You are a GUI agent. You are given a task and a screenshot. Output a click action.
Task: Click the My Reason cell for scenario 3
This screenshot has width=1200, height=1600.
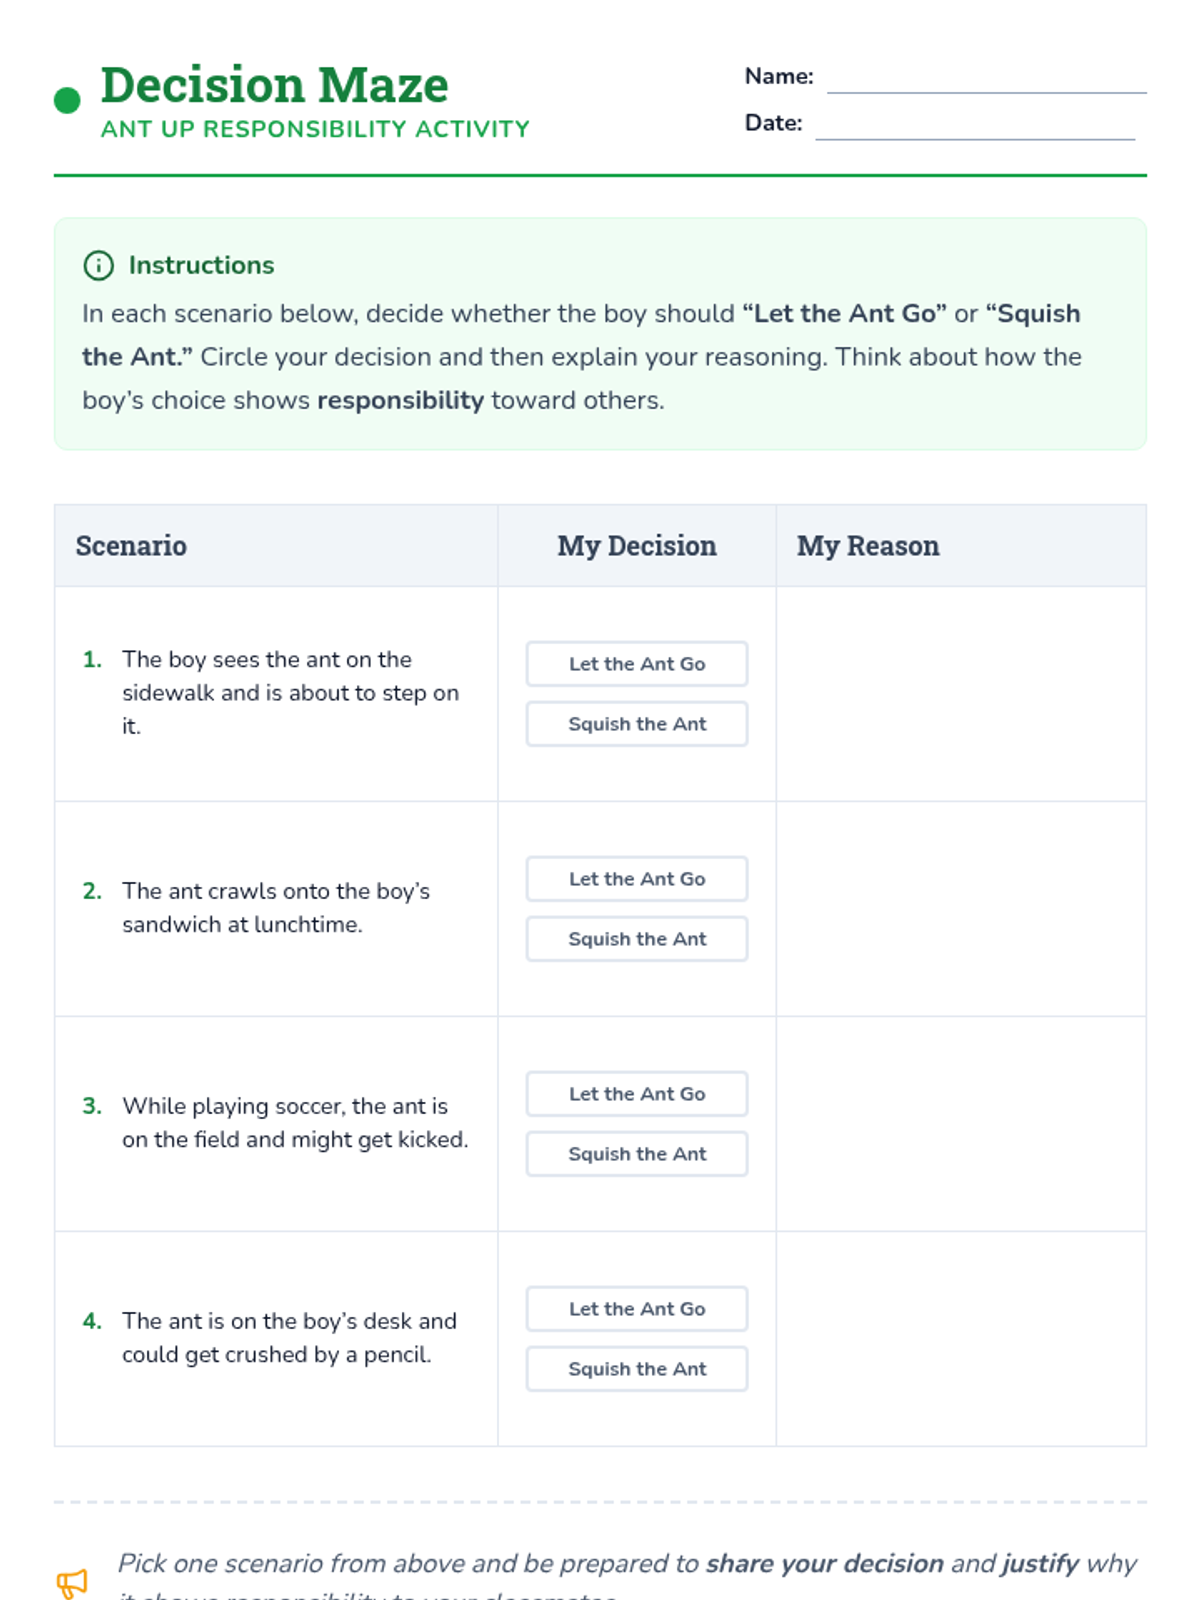pos(961,1124)
